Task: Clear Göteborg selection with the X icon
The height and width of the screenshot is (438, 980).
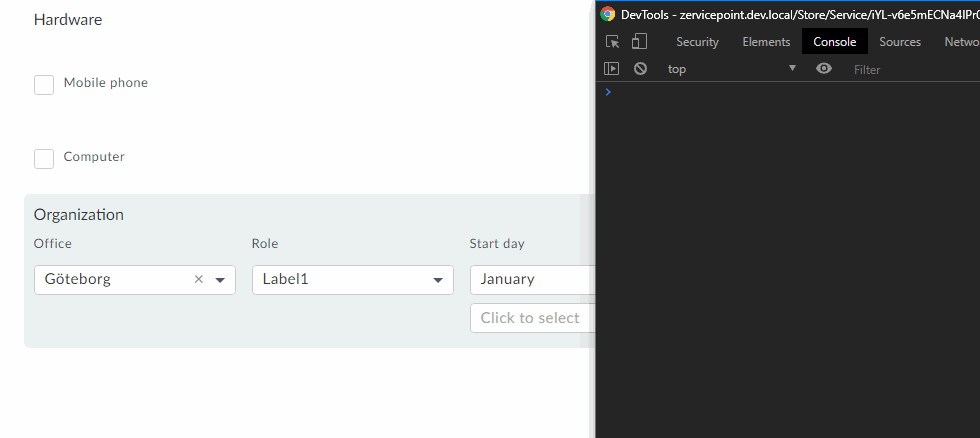Action: click(x=198, y=280)
